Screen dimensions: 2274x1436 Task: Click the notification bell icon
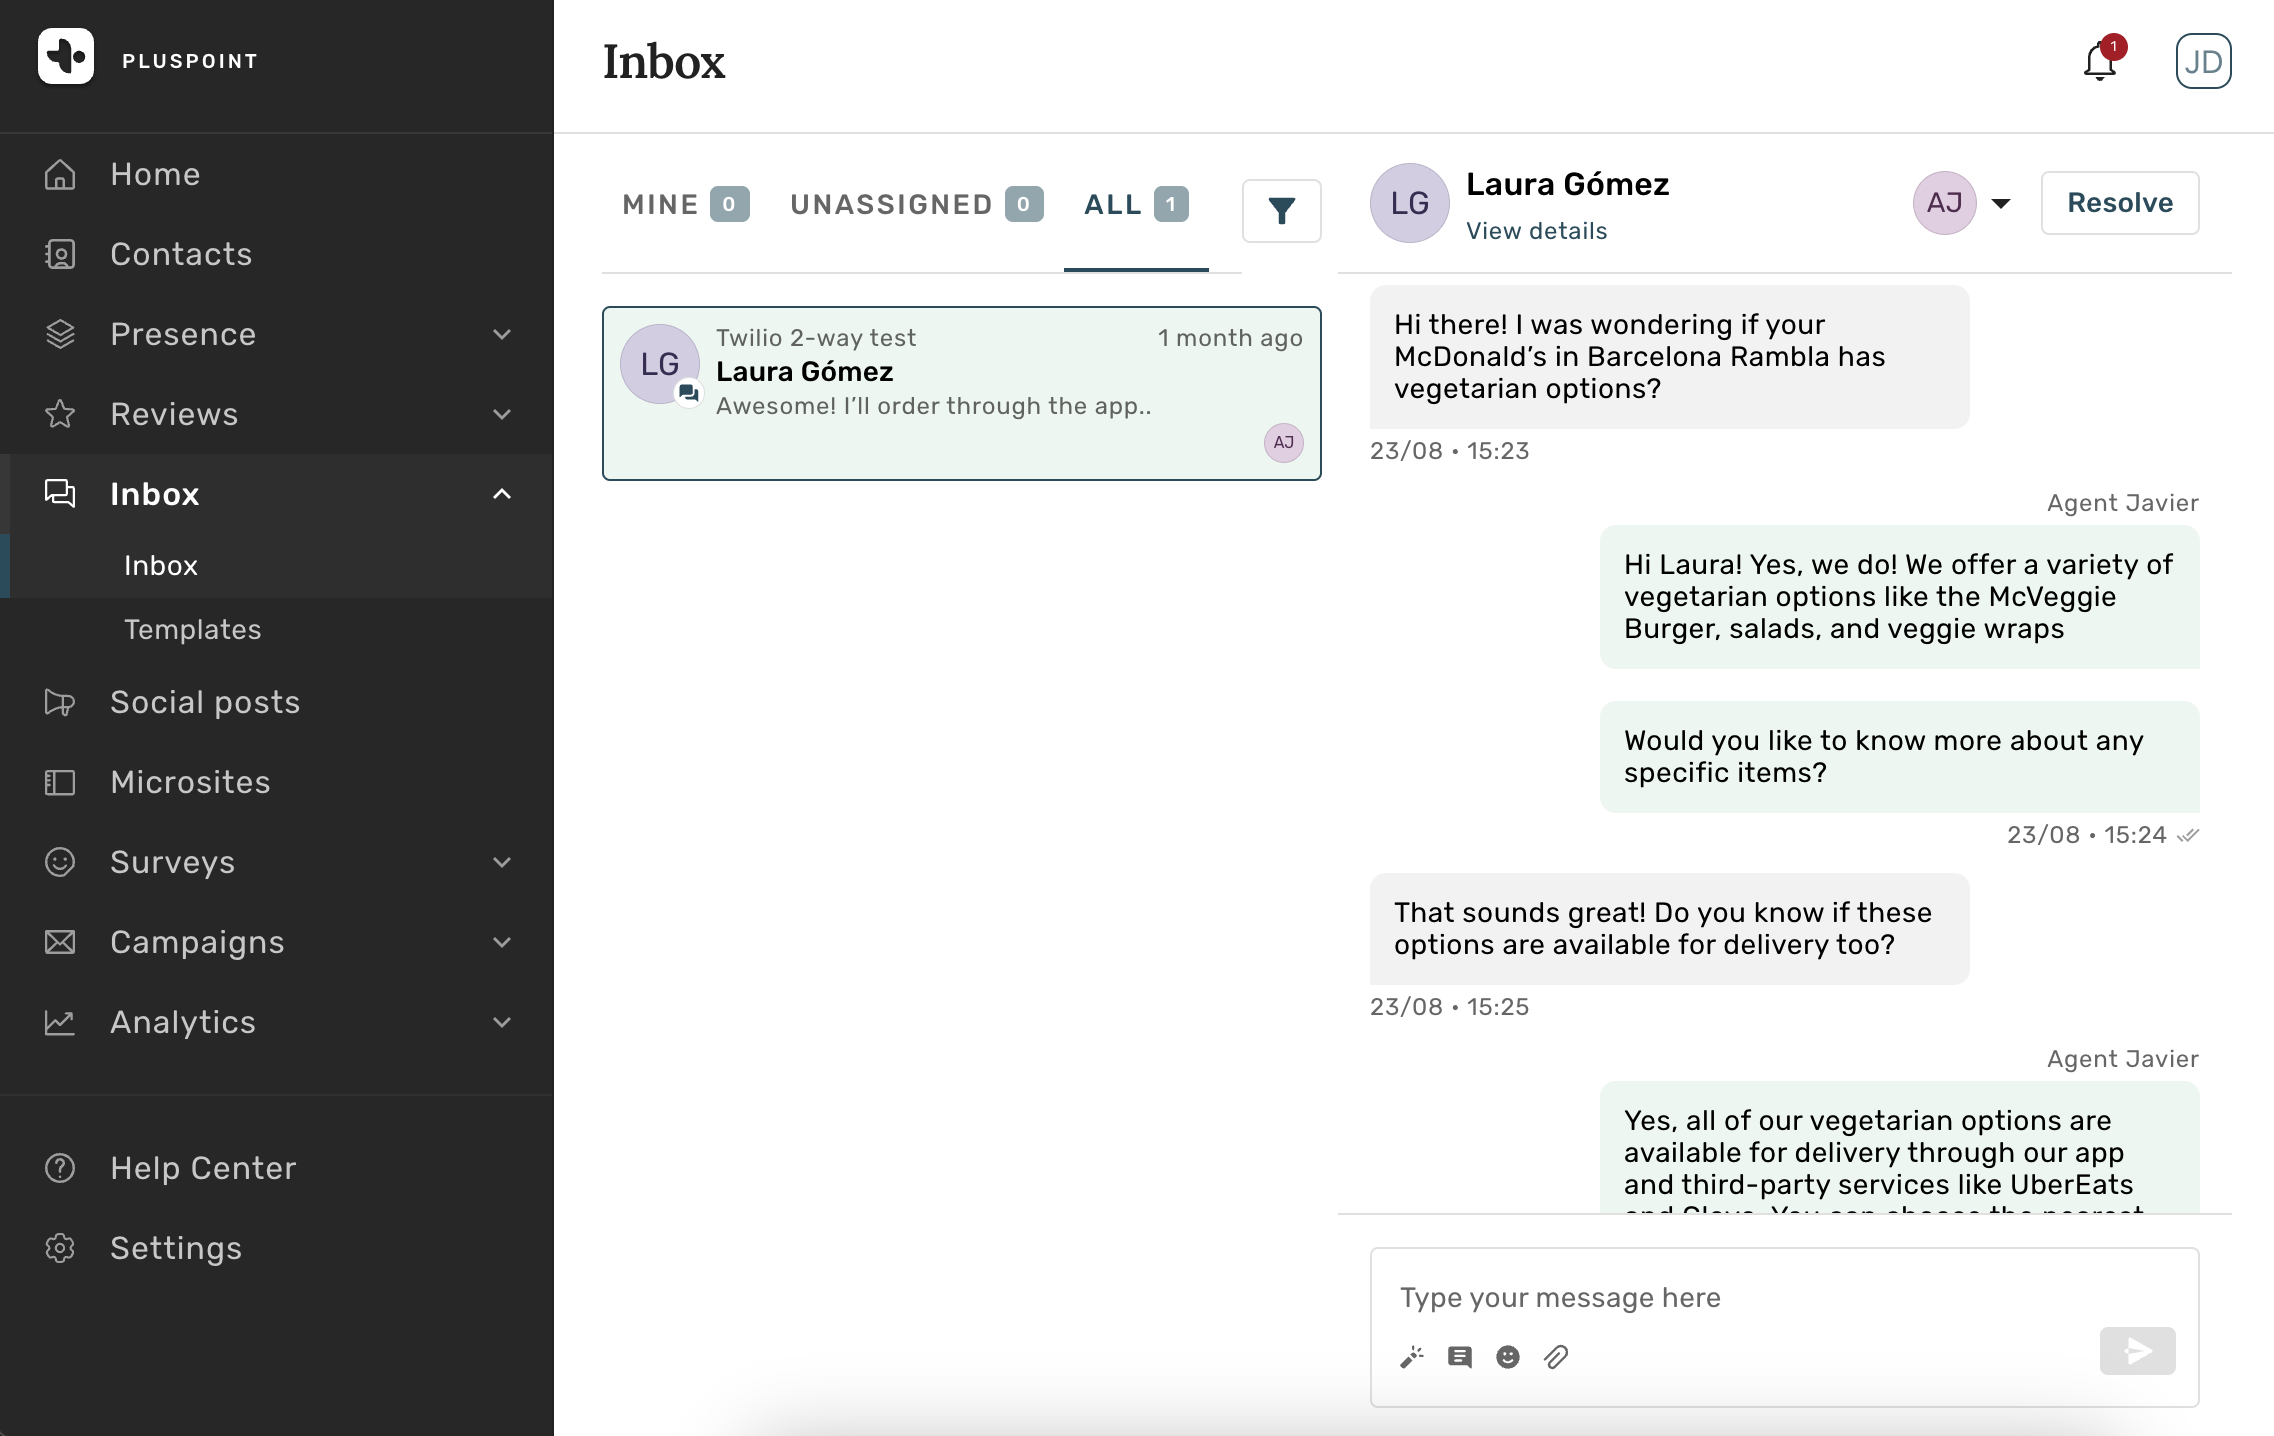(x=2100, y=62)
